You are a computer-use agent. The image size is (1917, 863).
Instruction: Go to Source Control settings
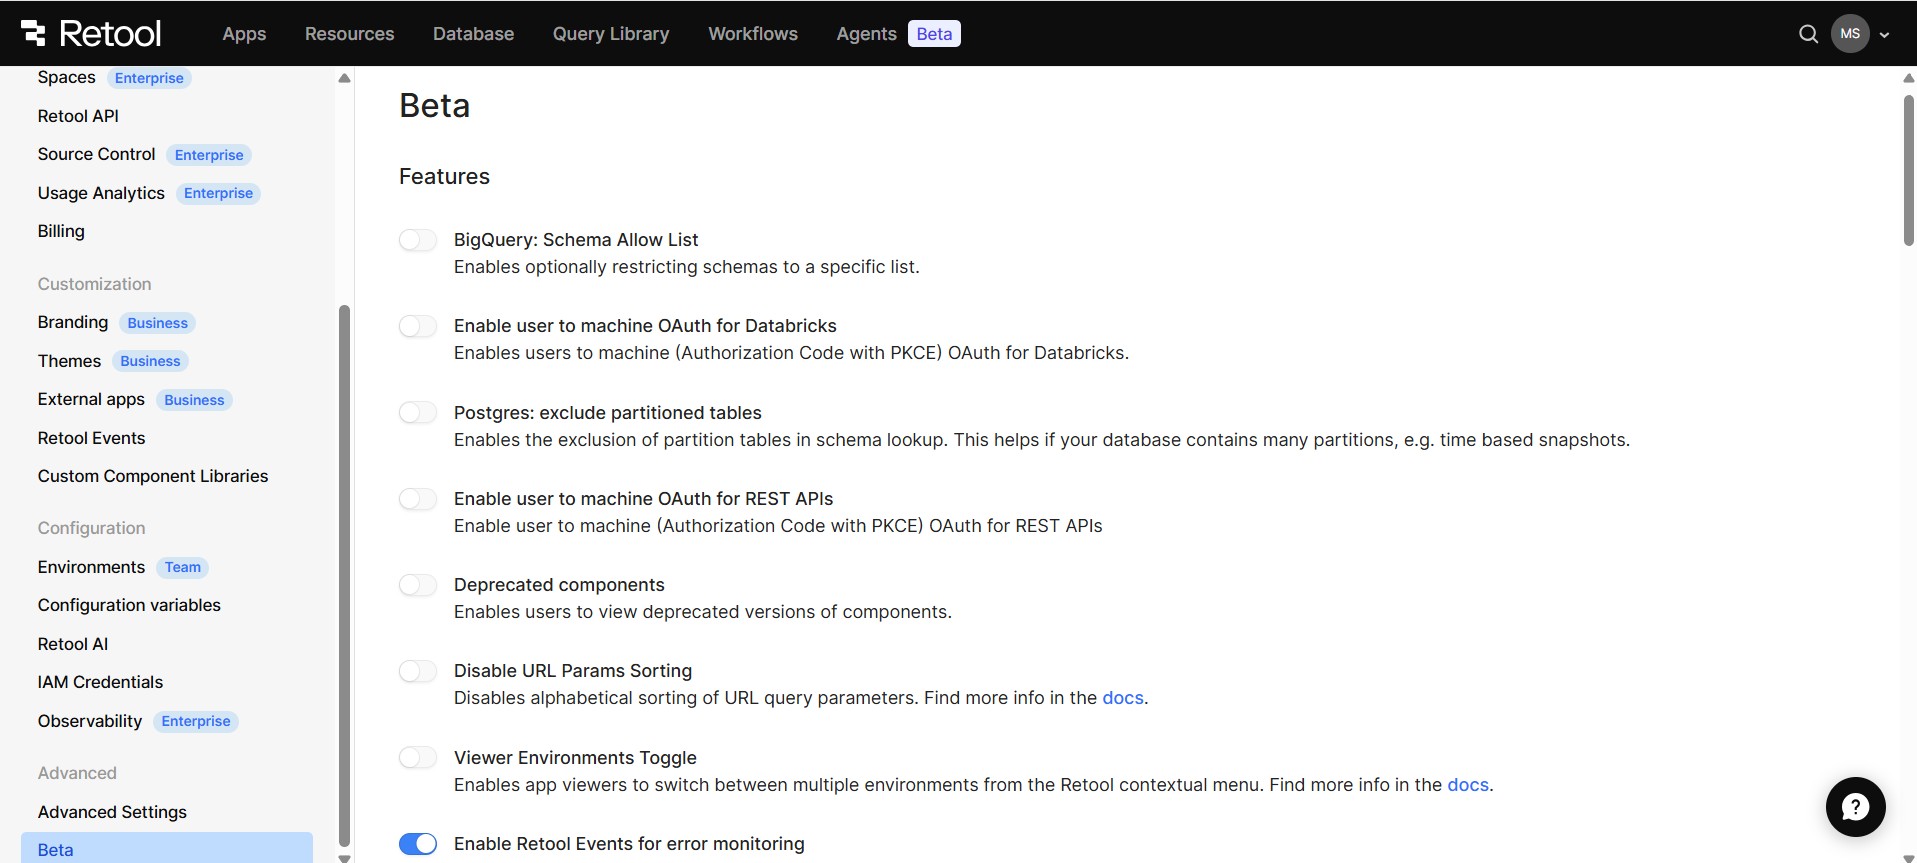97,154
